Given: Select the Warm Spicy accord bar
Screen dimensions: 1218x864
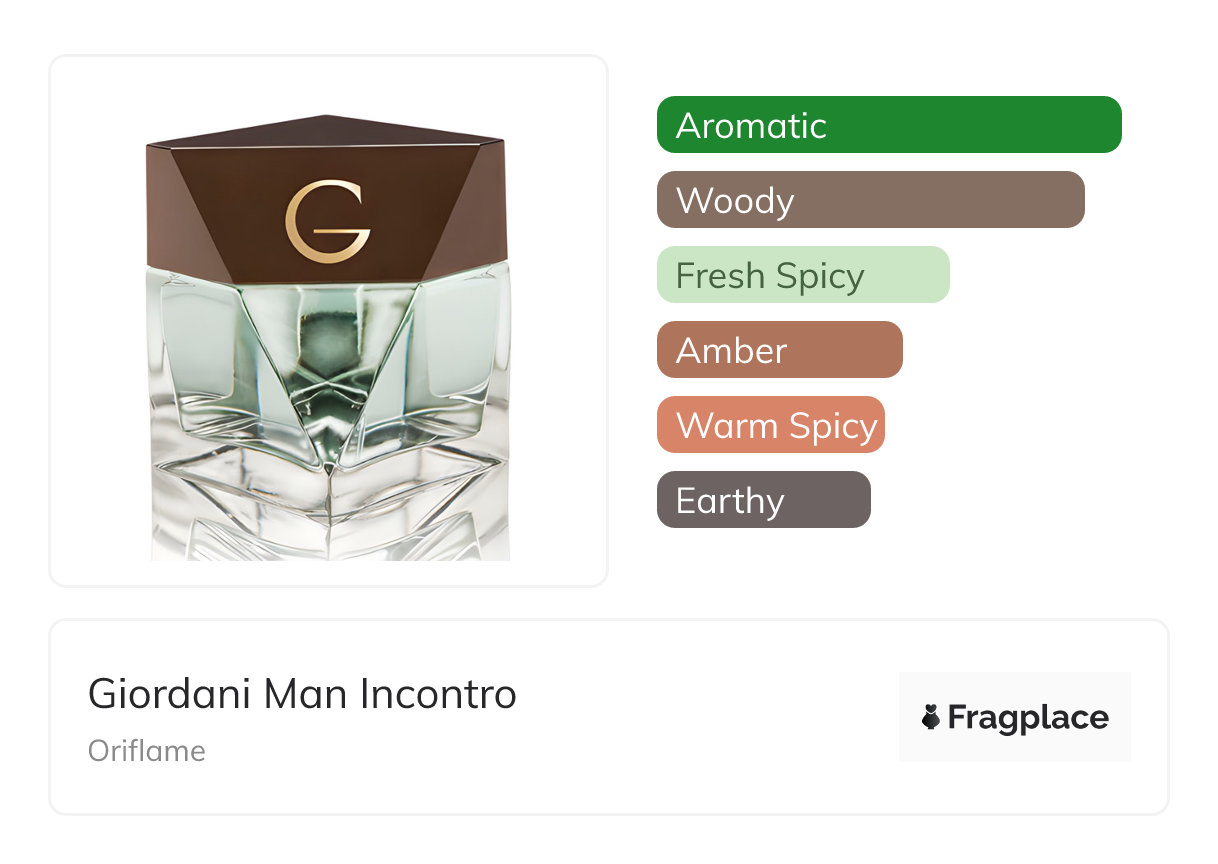Looking at the screenshot, I should pos(770,425).
